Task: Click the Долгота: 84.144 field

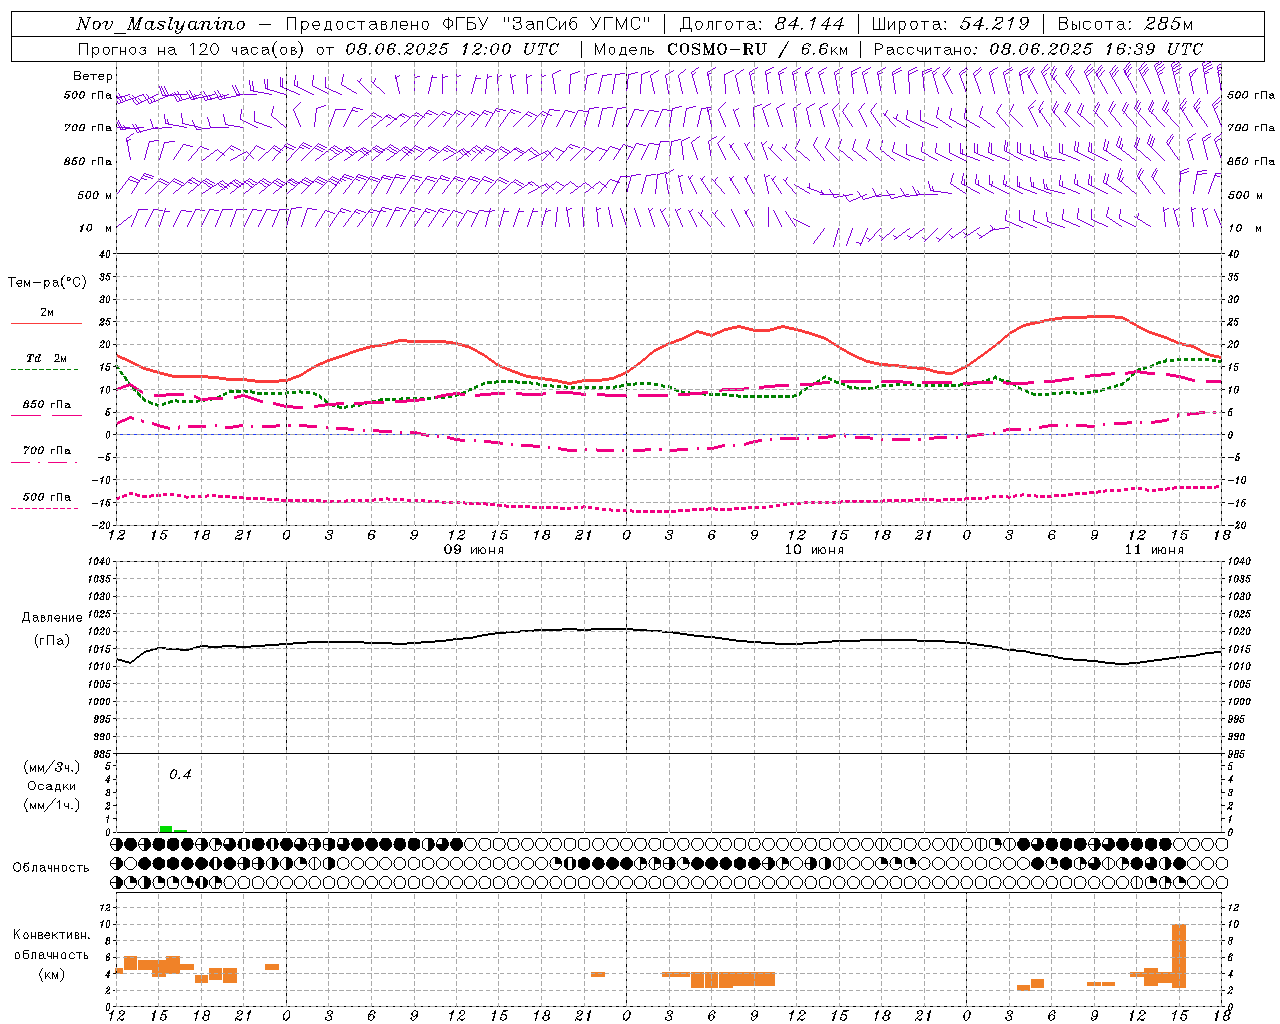Action: tap(762, 24)
